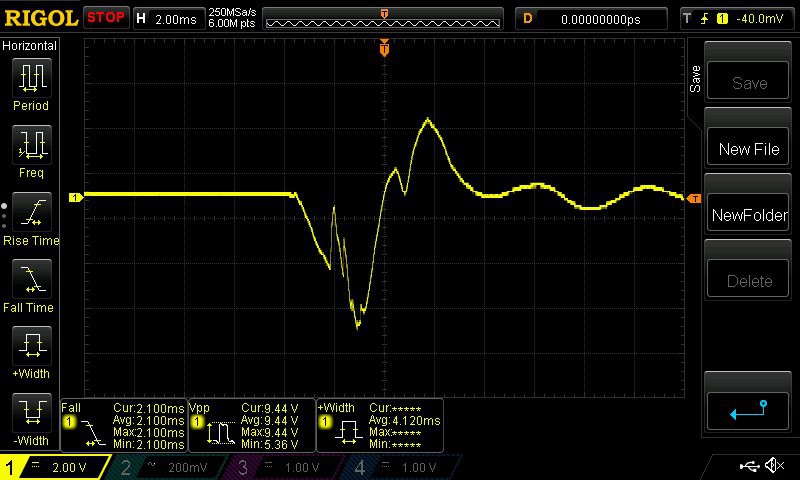This screenshot has width=800, height=480.
Task: Click the trigger level -40.0mV readout
Action: (x=759, y=19)
